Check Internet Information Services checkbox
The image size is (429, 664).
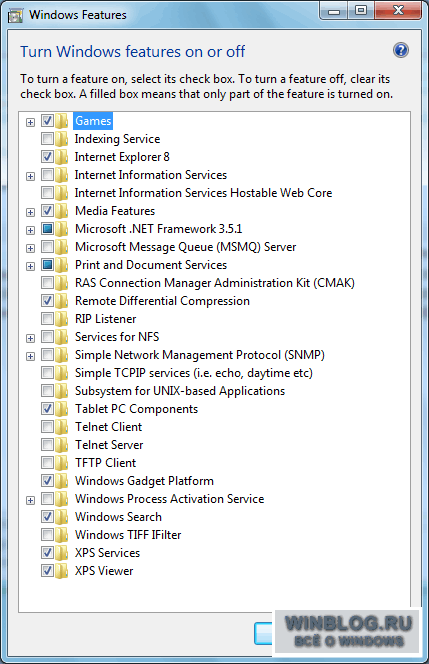pyautogui.click(x=47, y=174)
